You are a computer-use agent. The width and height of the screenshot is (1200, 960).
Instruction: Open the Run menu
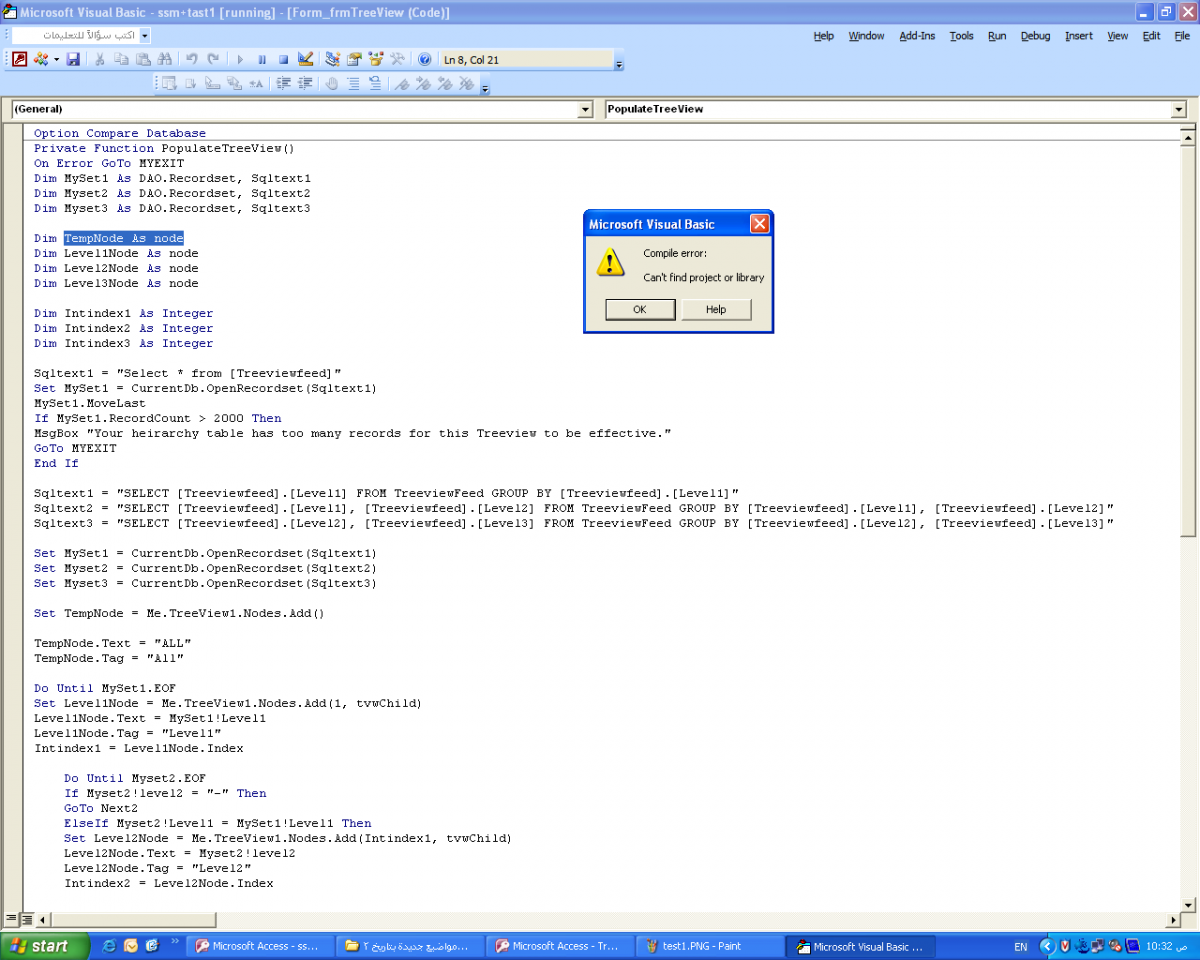point(997,36)
